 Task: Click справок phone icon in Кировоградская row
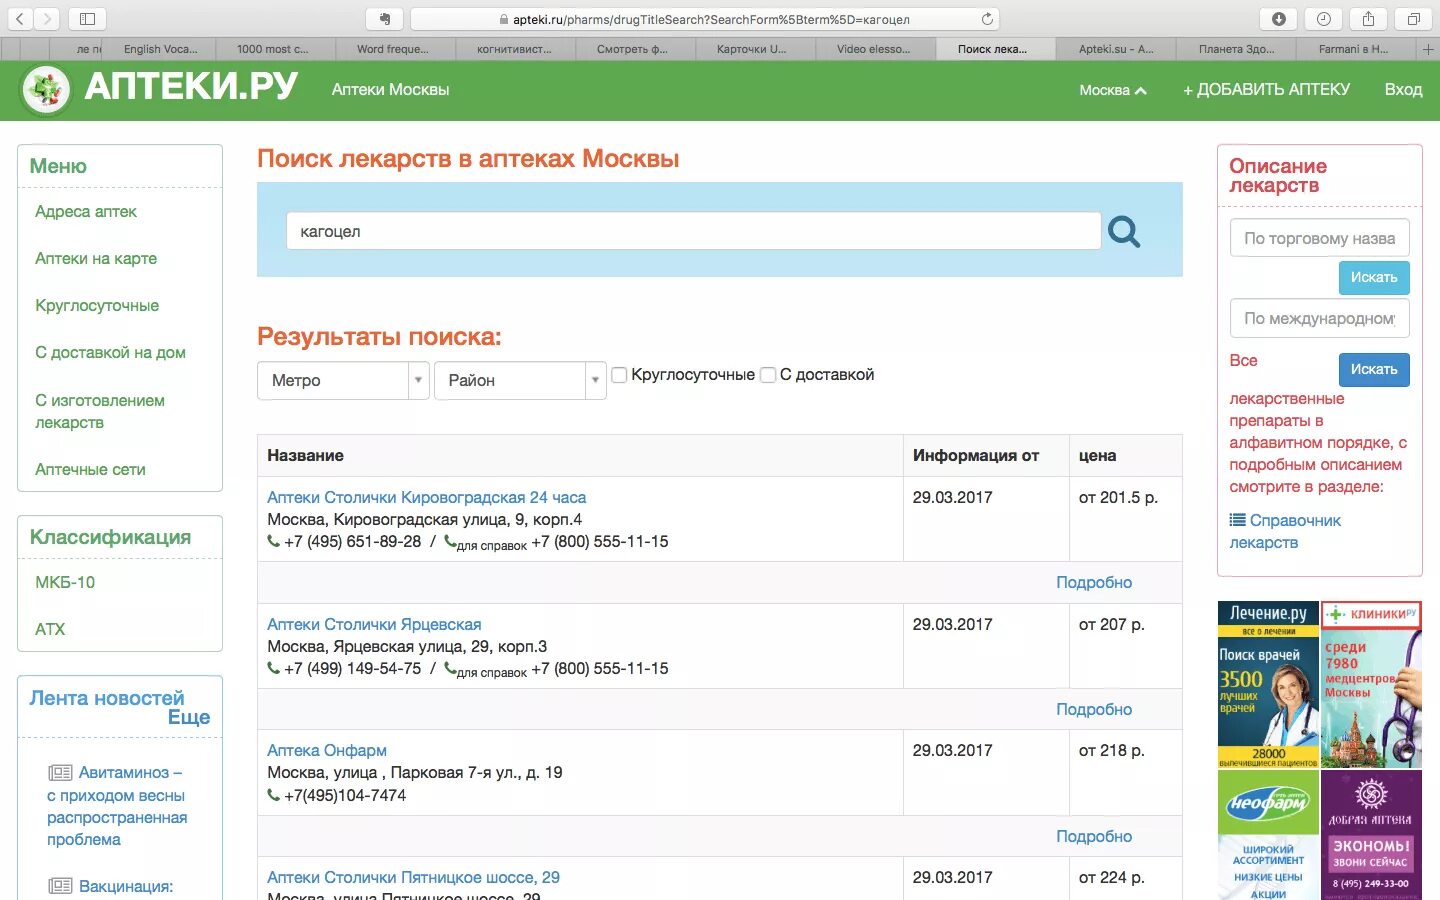450,542
